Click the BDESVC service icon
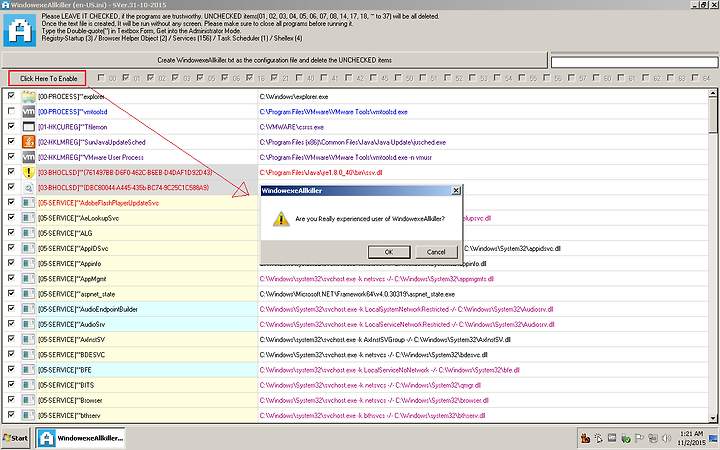 28,354
